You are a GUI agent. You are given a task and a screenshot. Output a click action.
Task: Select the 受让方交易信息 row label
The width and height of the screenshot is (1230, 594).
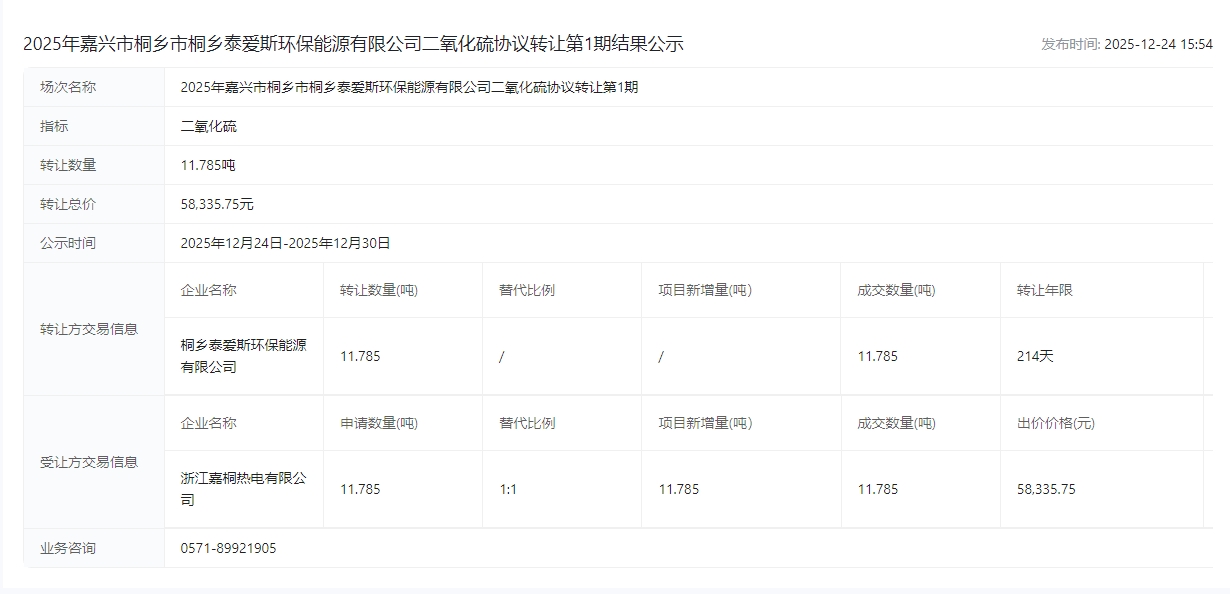89,462
